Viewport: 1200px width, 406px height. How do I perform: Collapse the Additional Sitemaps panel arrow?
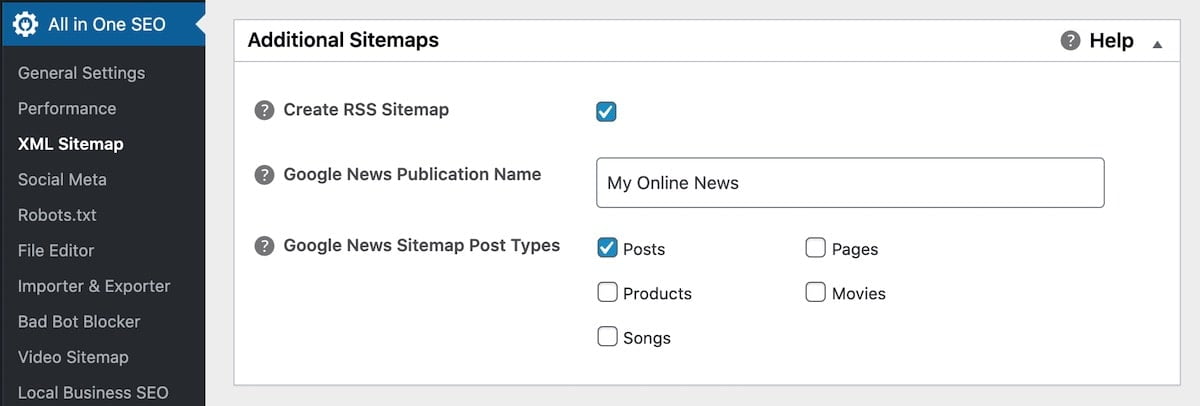1157,44
